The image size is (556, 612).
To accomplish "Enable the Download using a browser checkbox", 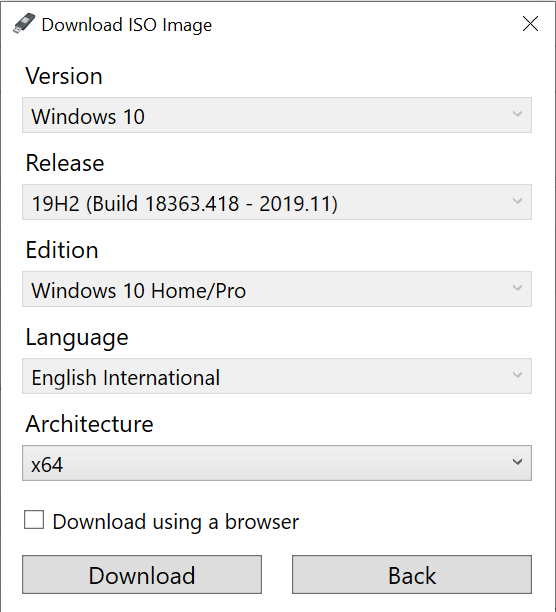I will tap(34, 520).
